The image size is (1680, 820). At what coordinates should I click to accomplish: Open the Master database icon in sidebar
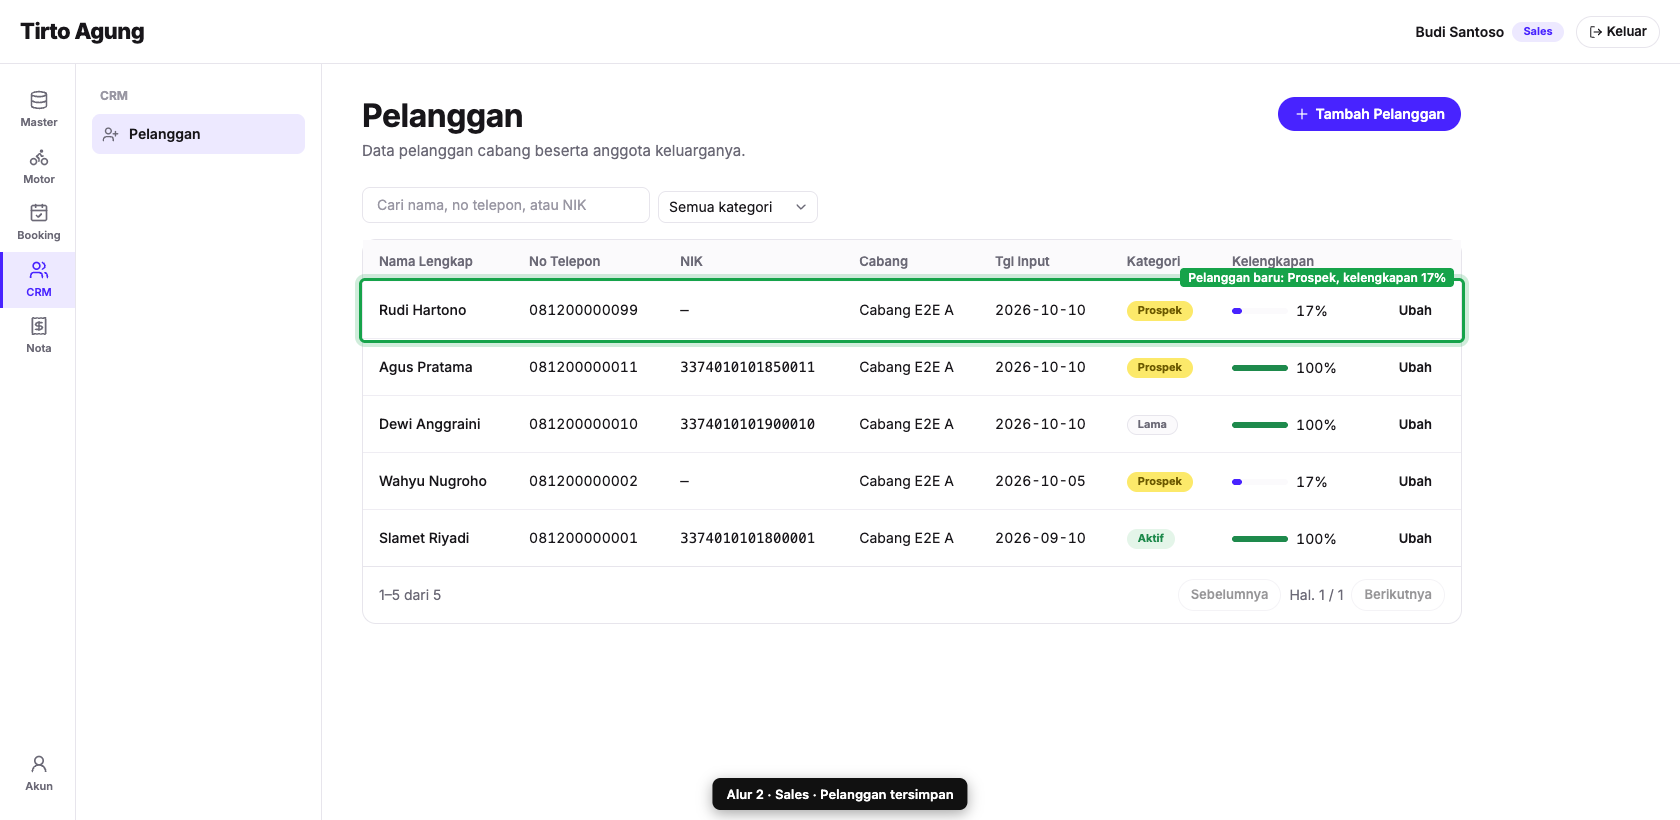coord(39,100)
